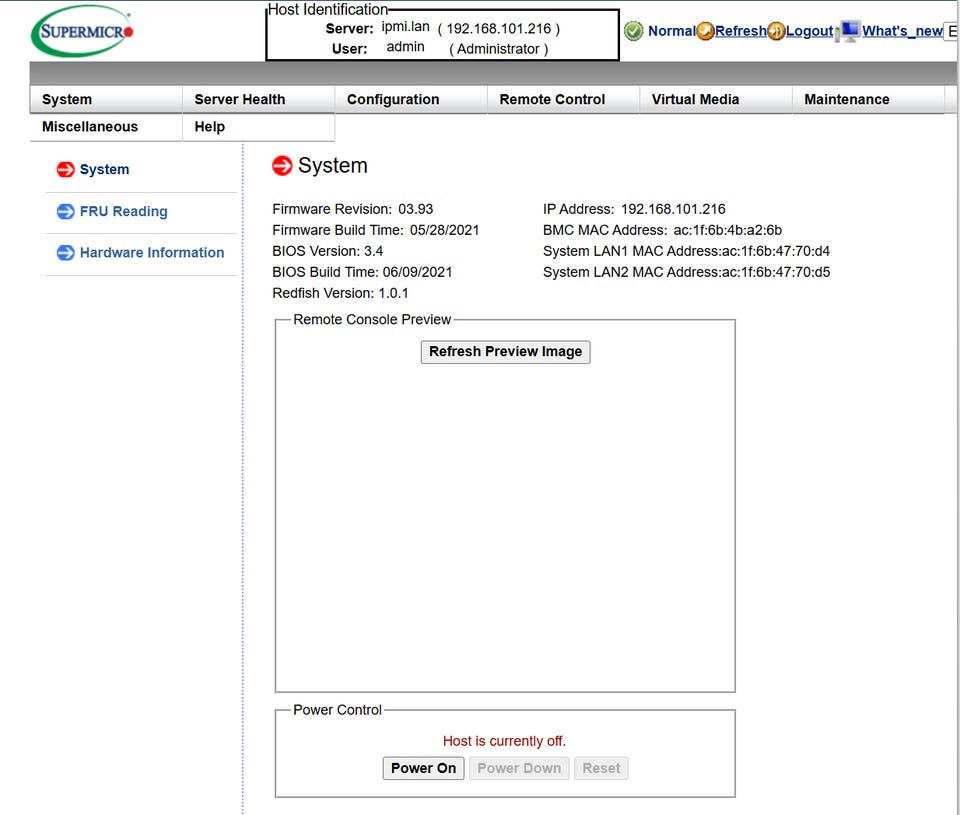Click the What's new monitor icon
960x815 pixels.
tap(849, 31)
